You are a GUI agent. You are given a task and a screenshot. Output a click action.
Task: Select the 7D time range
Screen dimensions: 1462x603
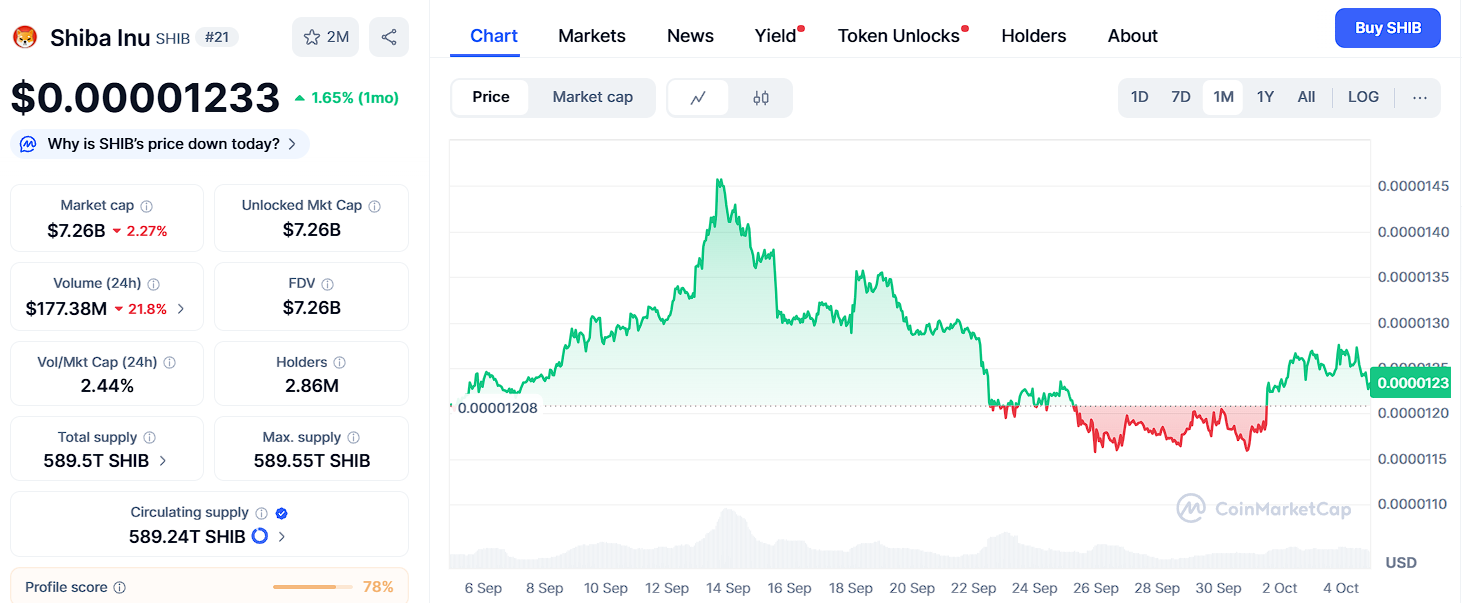pyautogui.click(x=1181, y=97)
